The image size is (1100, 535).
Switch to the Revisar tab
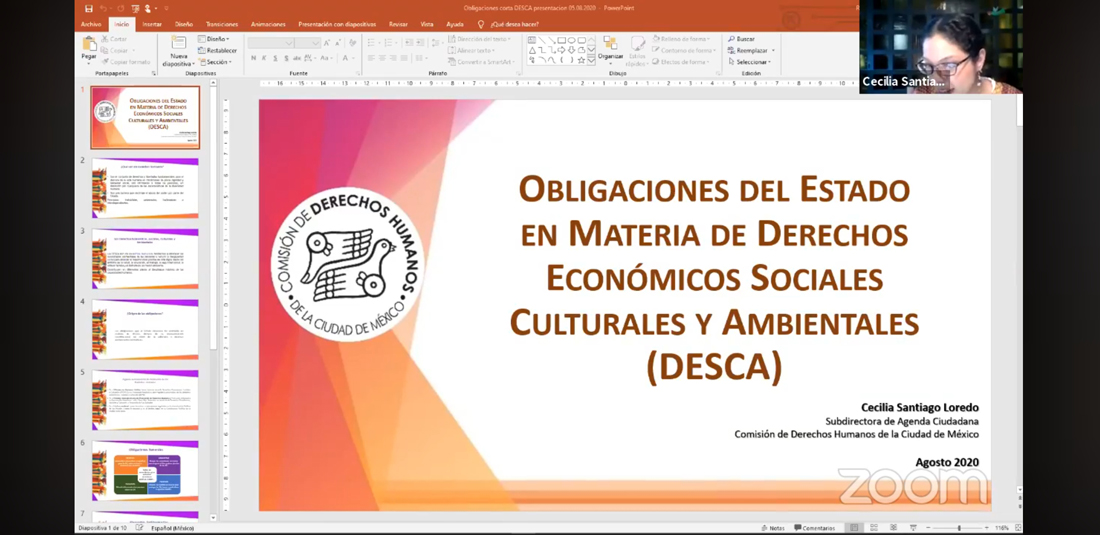pyautogui.click(x=398, y=24)
